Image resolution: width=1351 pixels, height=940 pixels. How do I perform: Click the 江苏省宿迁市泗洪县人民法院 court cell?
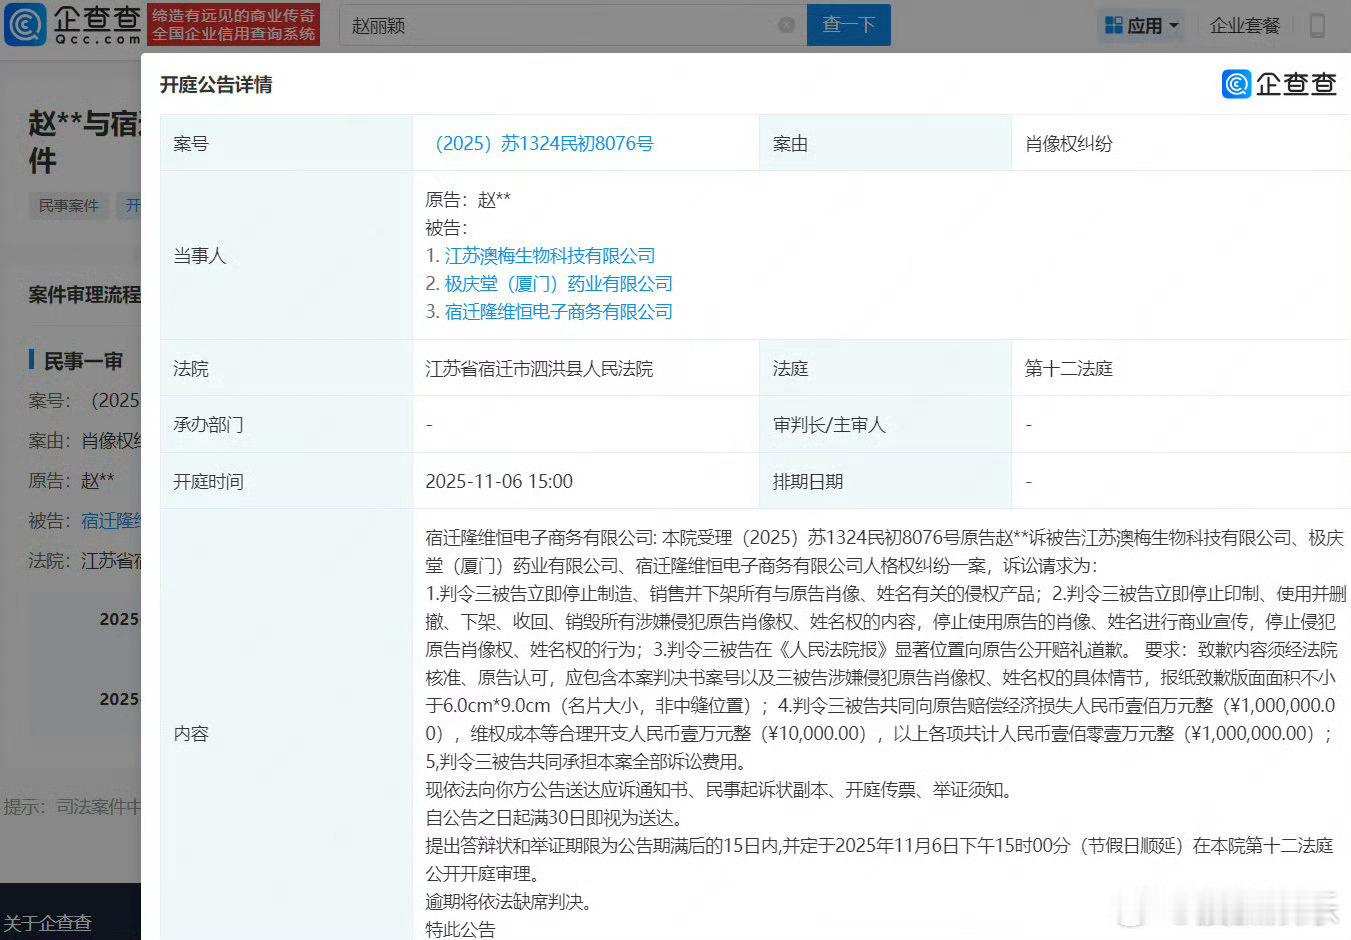coord(585,368)
